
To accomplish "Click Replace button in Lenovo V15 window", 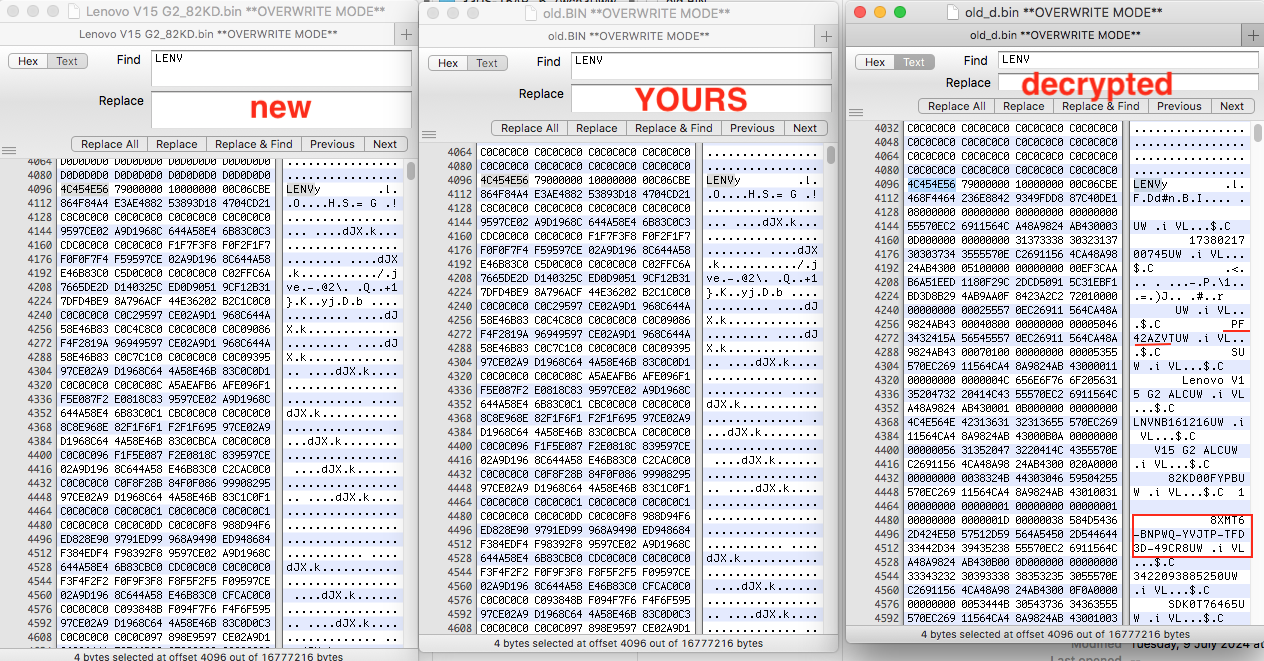I will click(177, 144).
